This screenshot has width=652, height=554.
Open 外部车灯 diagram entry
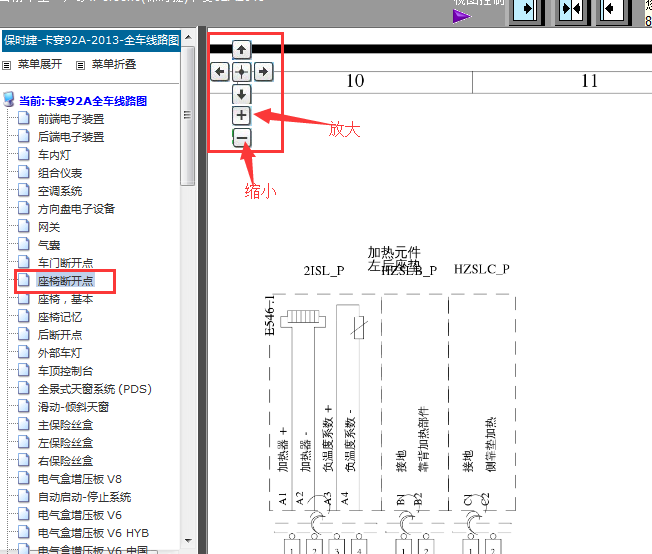pos(60,353)
